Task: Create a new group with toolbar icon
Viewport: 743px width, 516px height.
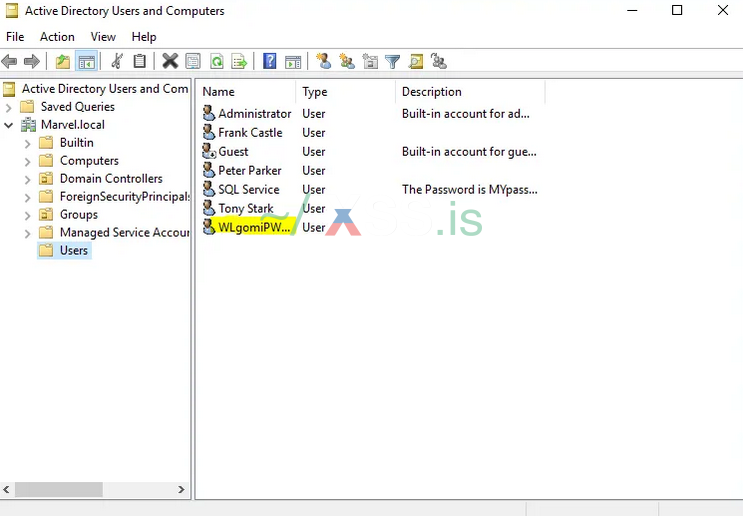Action: tap(347, 61)
